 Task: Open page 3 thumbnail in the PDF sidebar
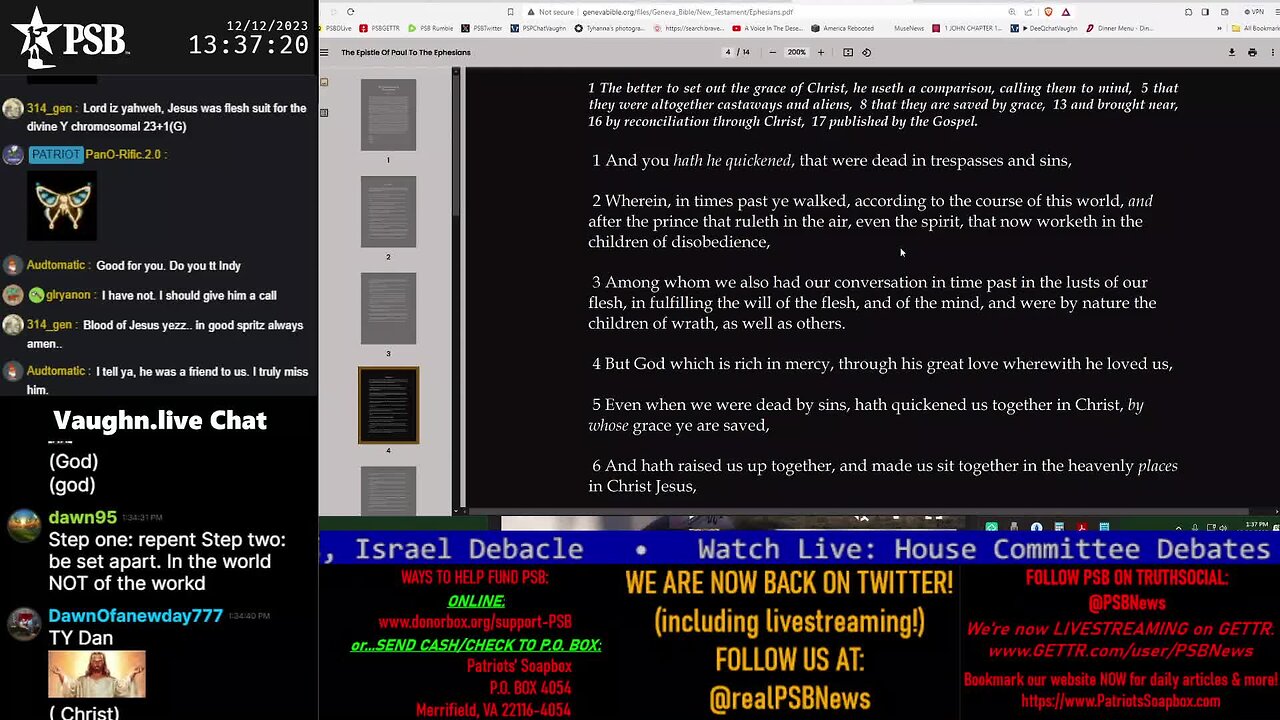click(x=388, y=308)
